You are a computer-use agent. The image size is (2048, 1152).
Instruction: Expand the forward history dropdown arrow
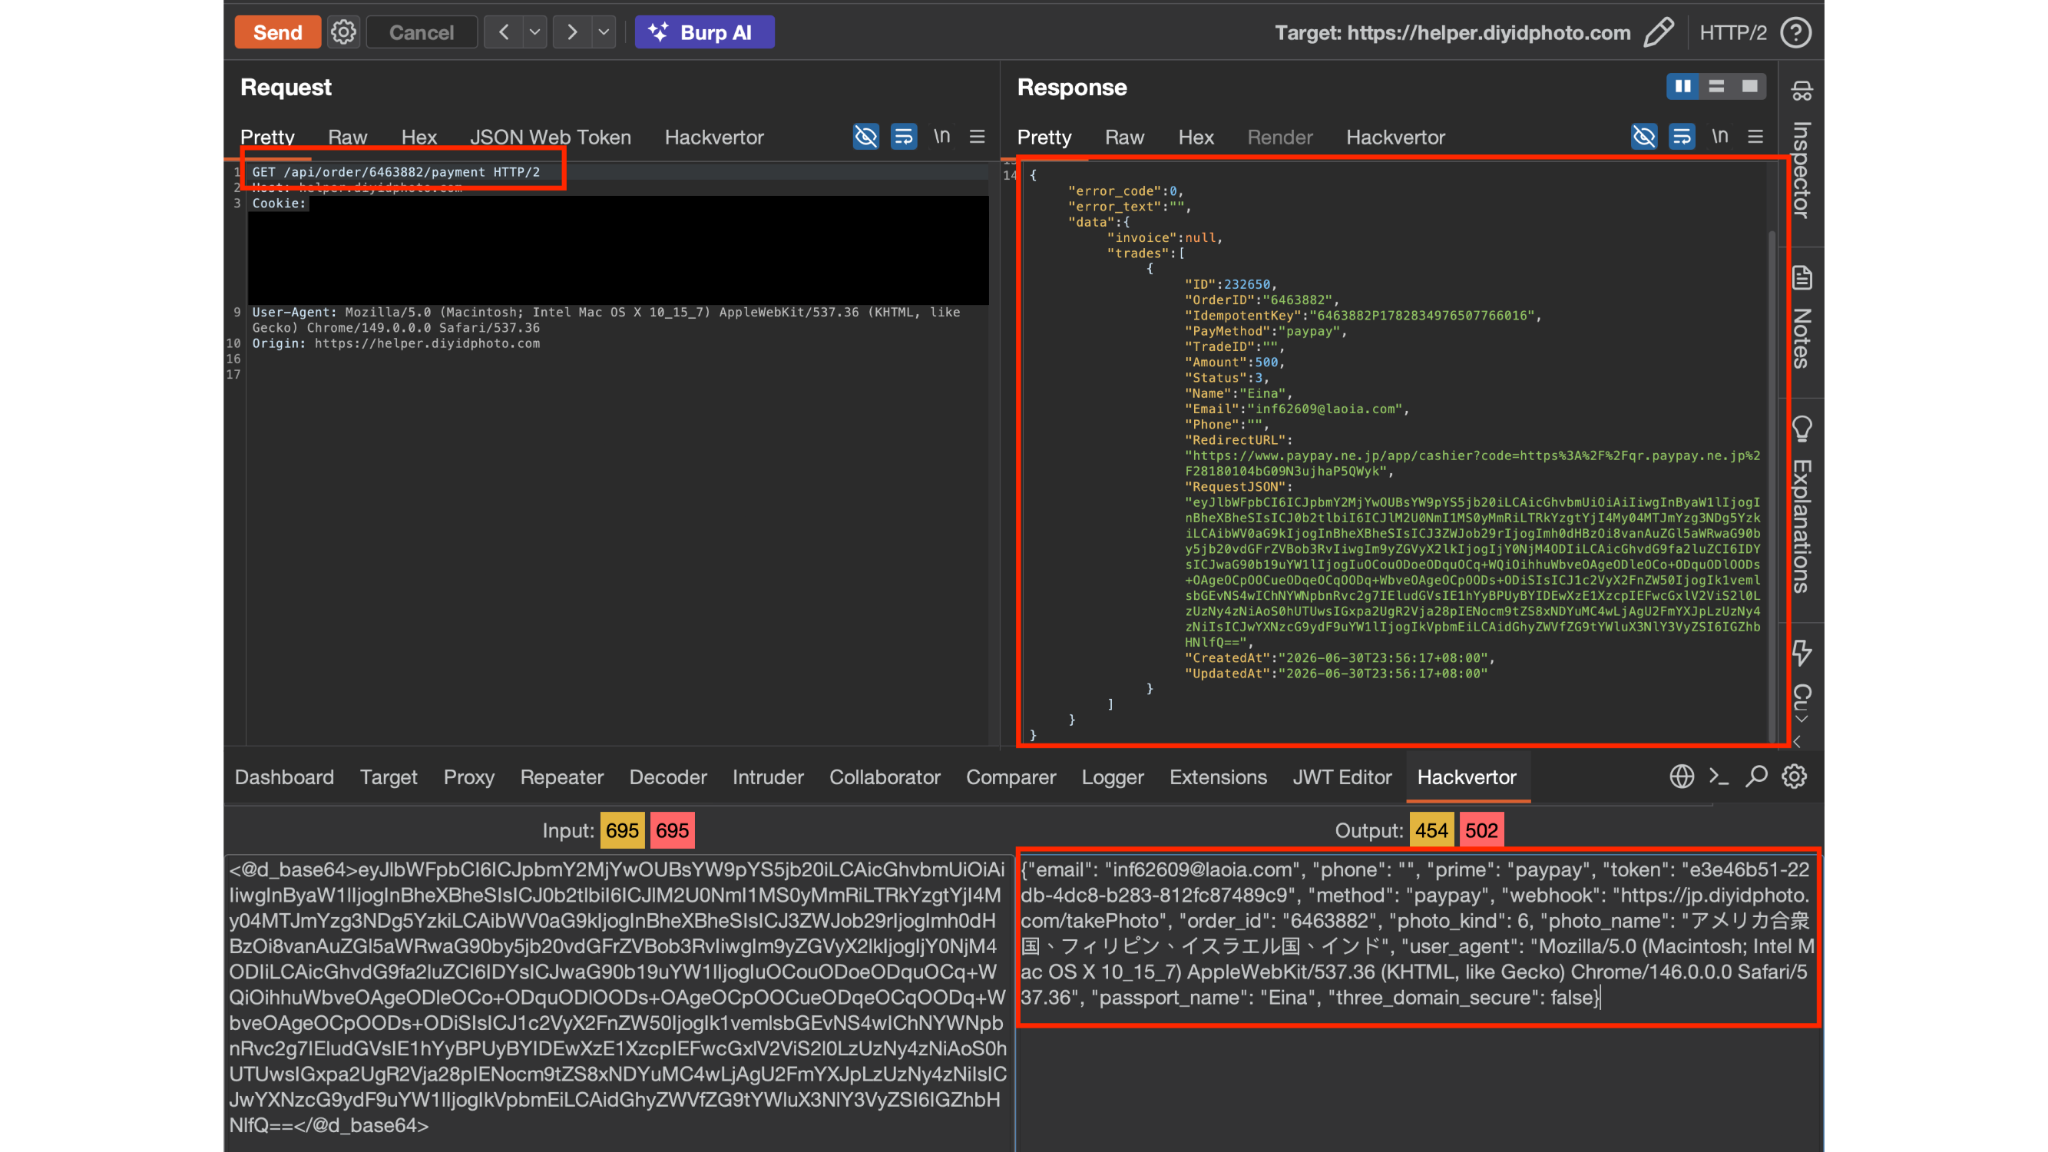pyautogui.click(x=604, y=32)
